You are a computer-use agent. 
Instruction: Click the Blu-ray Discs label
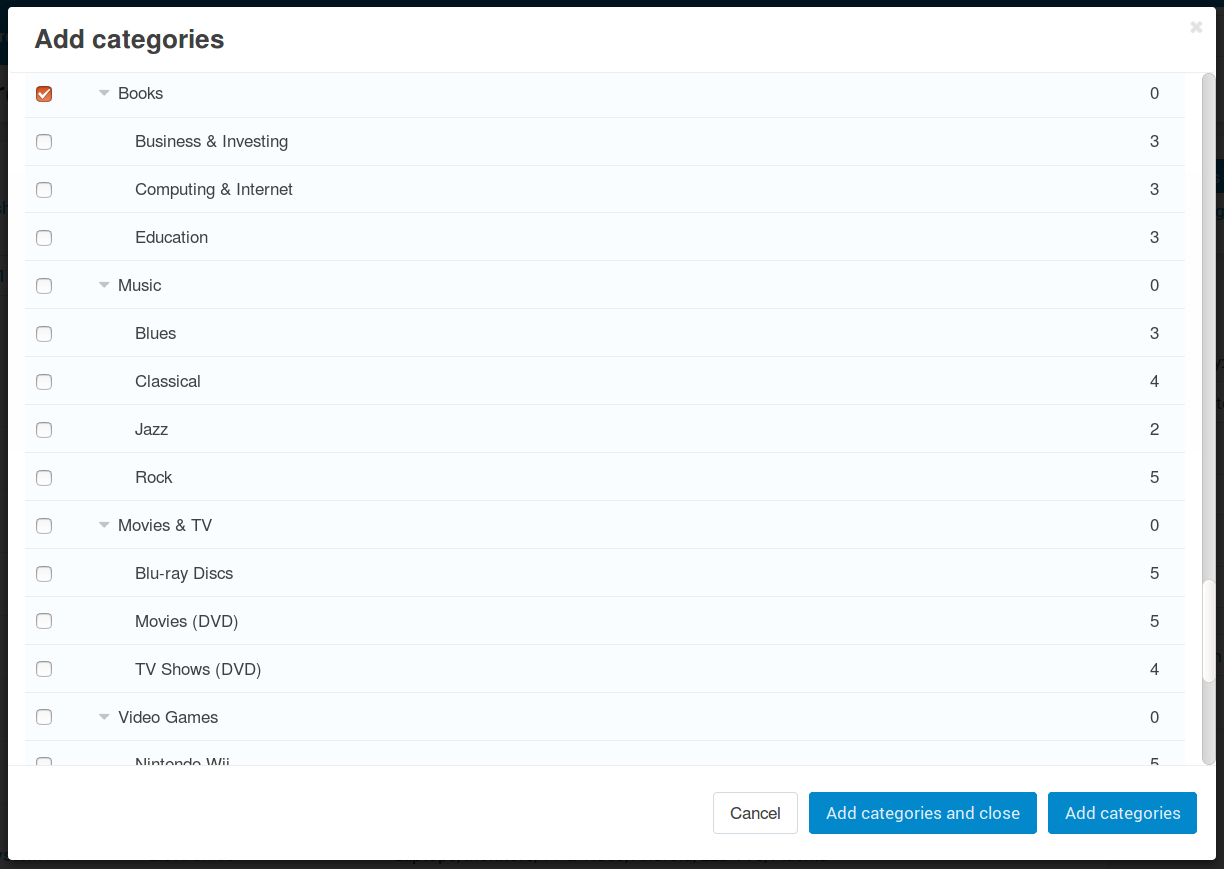coord(184,573)
